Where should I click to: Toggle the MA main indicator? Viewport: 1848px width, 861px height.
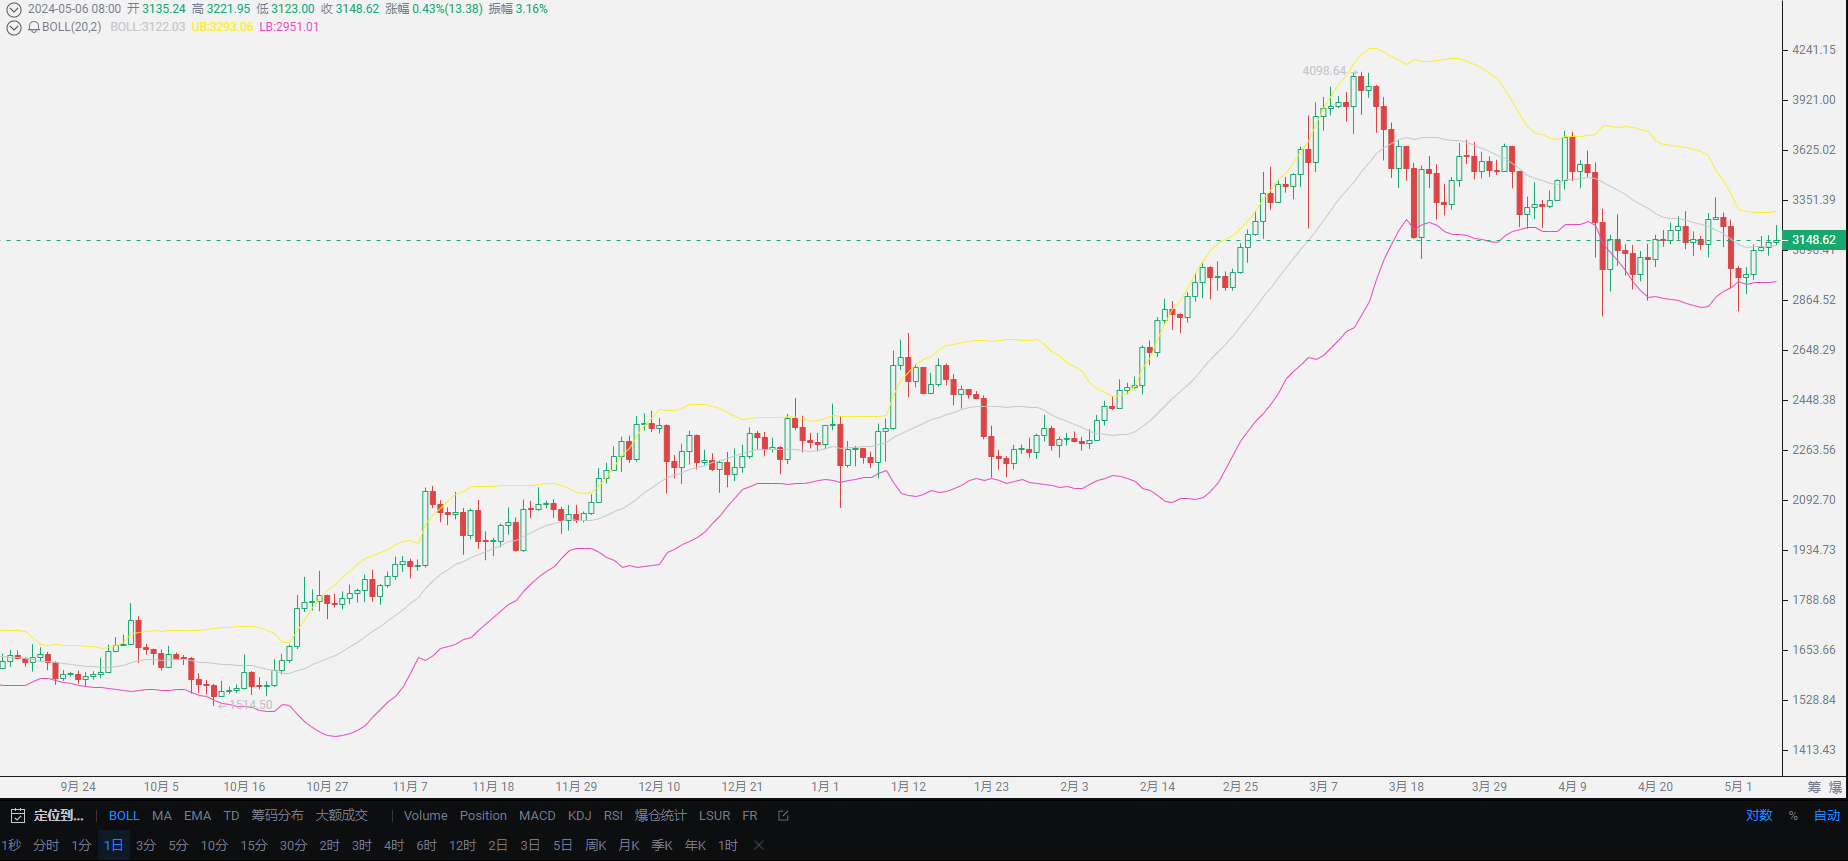point(162,816)
